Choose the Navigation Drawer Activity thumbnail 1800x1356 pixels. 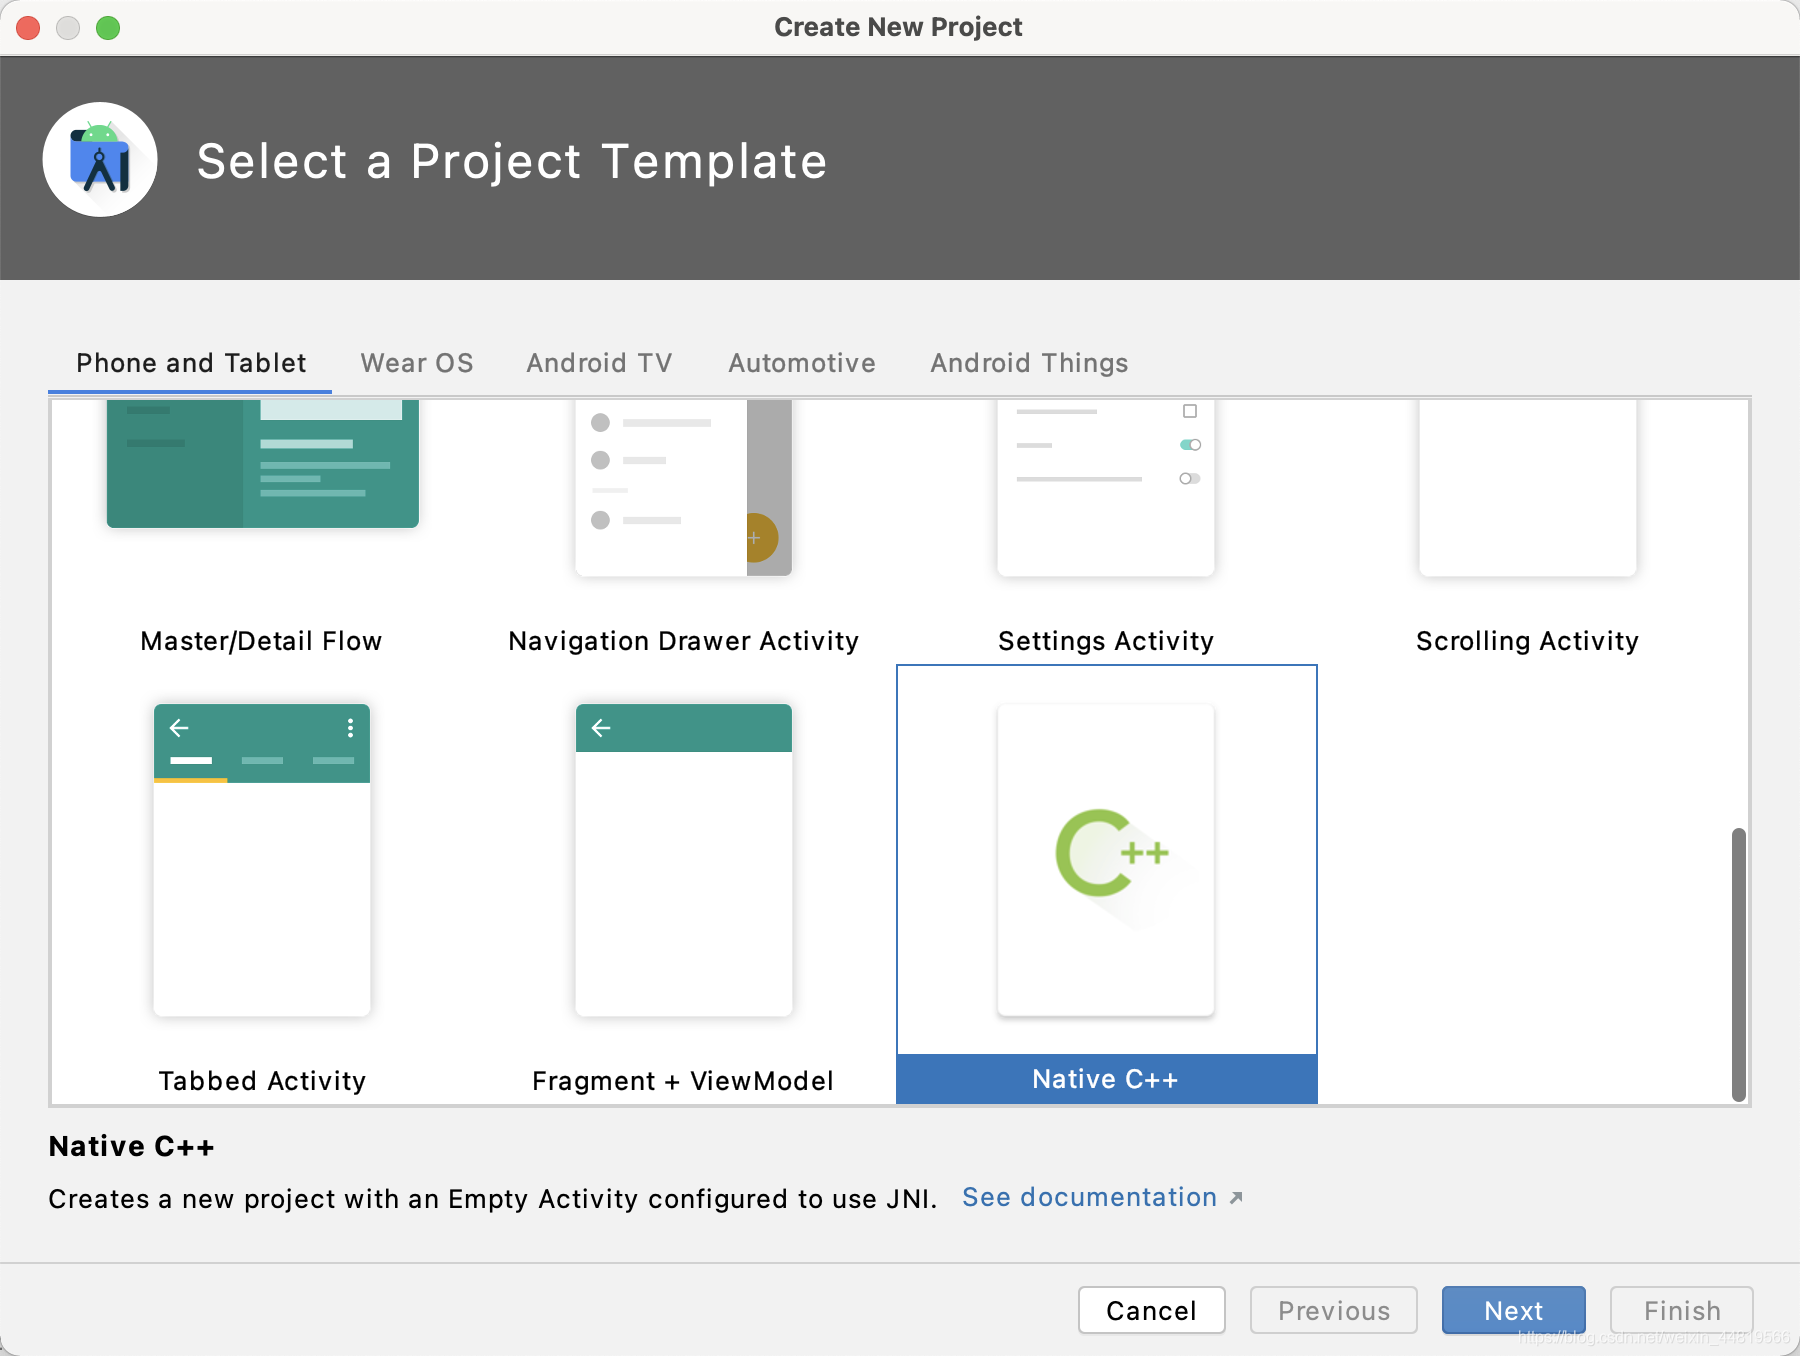(x=684, y=488)
